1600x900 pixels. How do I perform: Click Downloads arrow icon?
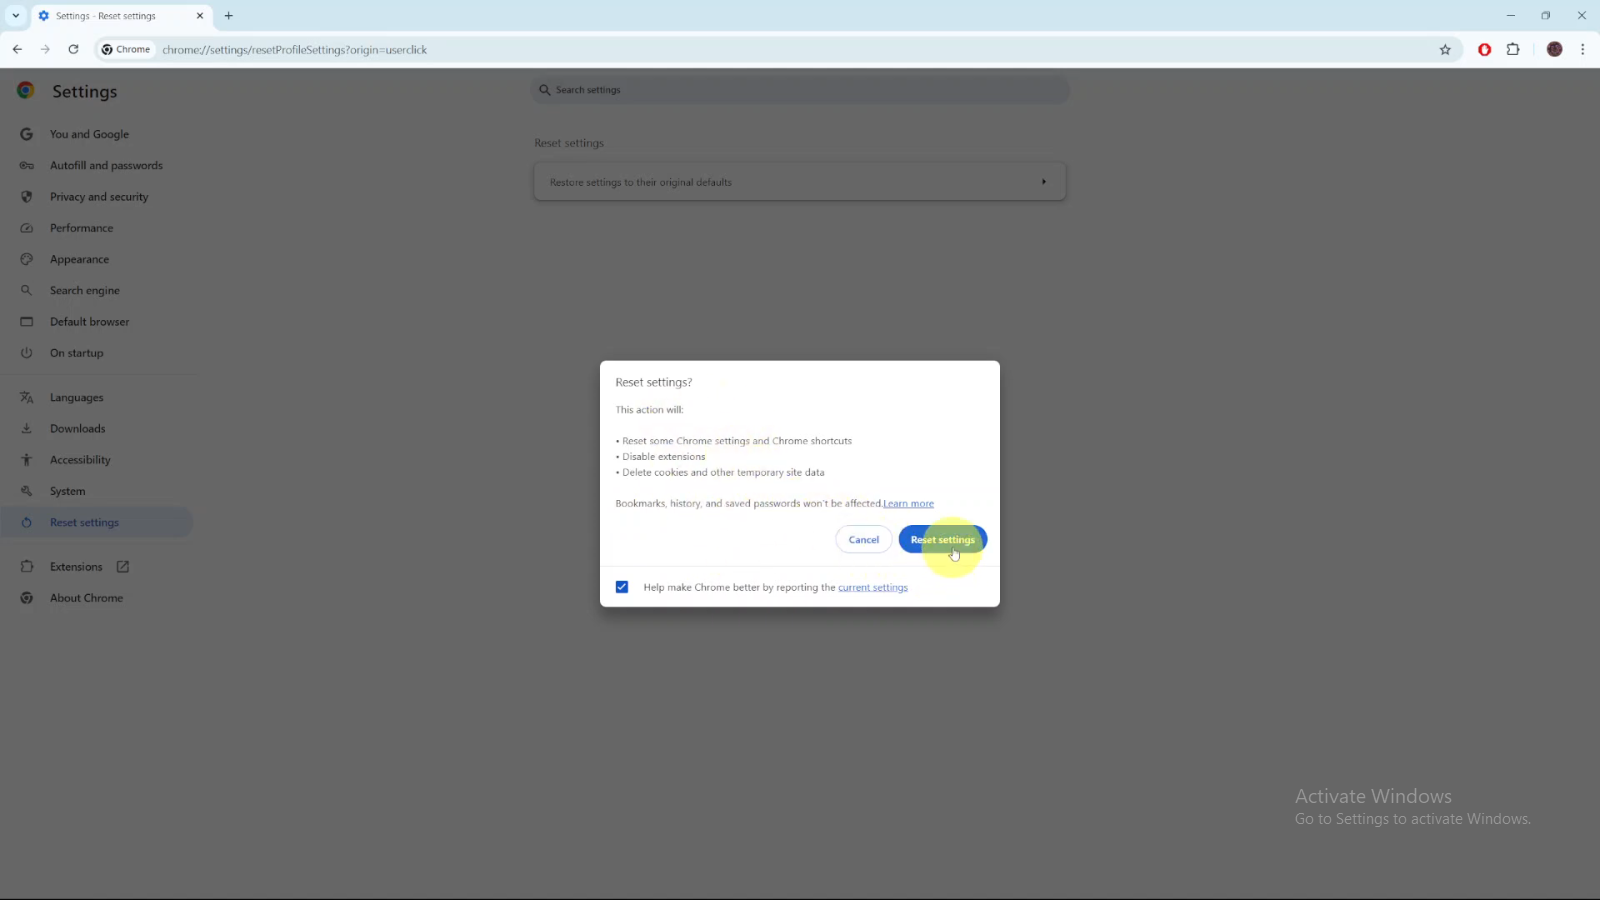click(x=27, y=428)
